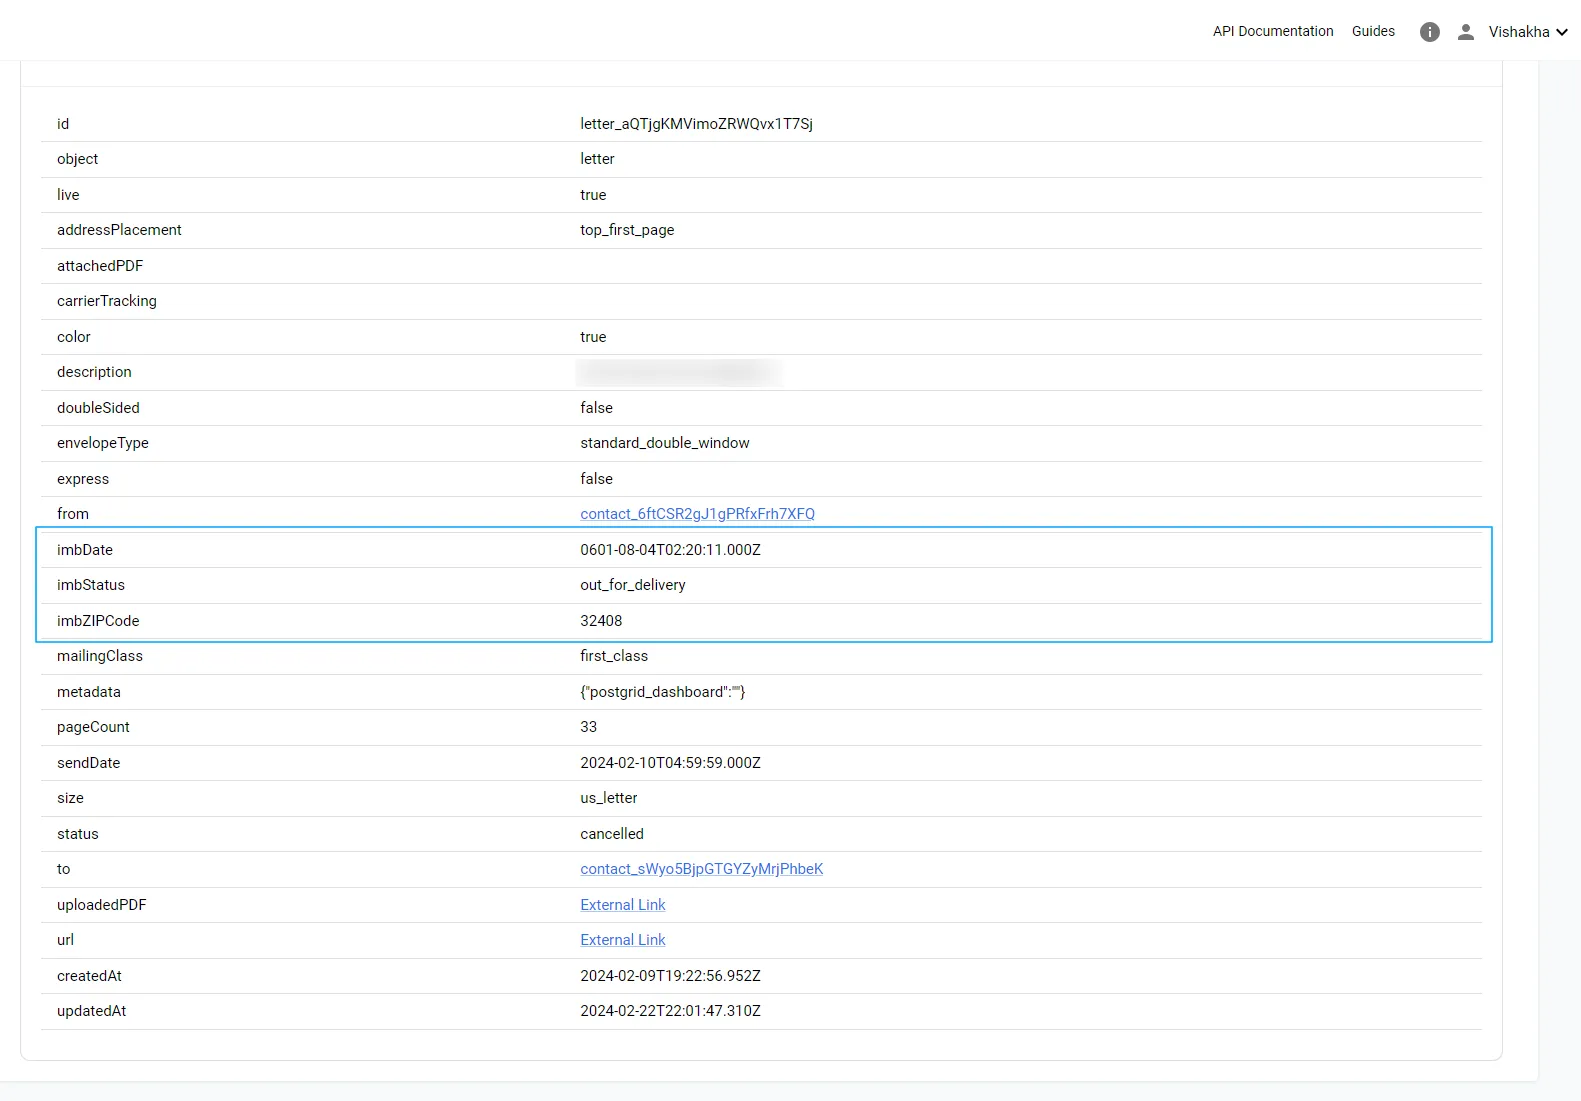Click the envelopeType value standard_double_window
This screenshot has height=1101, width=1581.
pos(664,443)
